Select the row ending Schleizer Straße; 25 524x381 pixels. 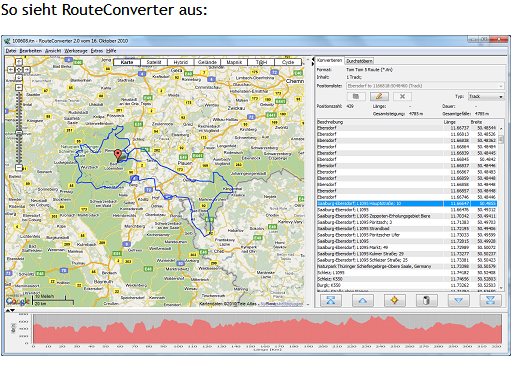pos(407,260)
